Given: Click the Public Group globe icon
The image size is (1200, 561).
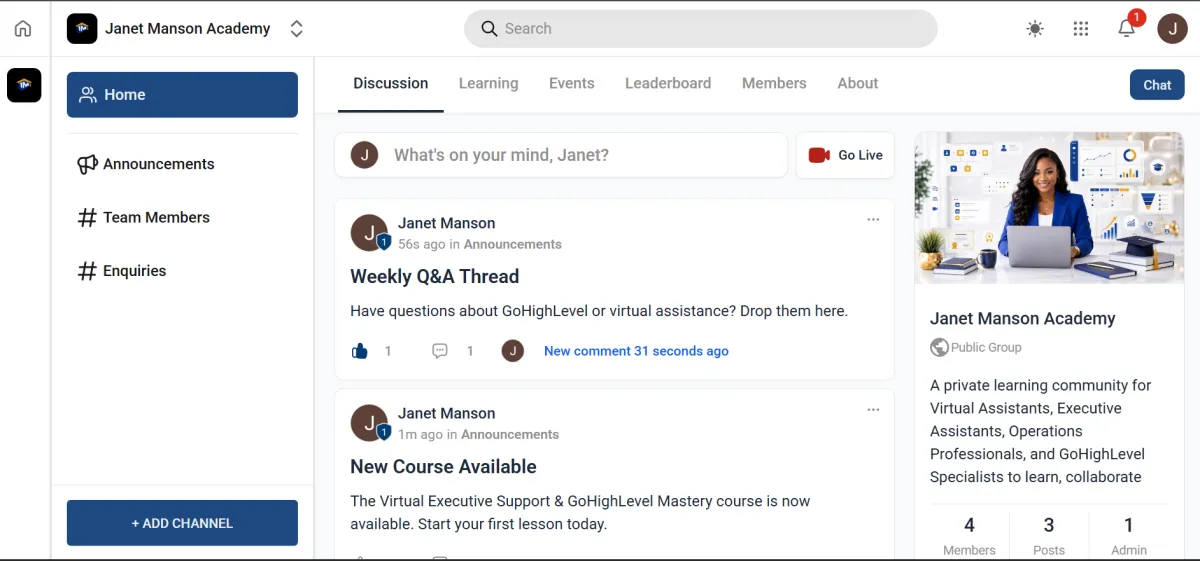Looking at the screenshot, I should 939,347.
